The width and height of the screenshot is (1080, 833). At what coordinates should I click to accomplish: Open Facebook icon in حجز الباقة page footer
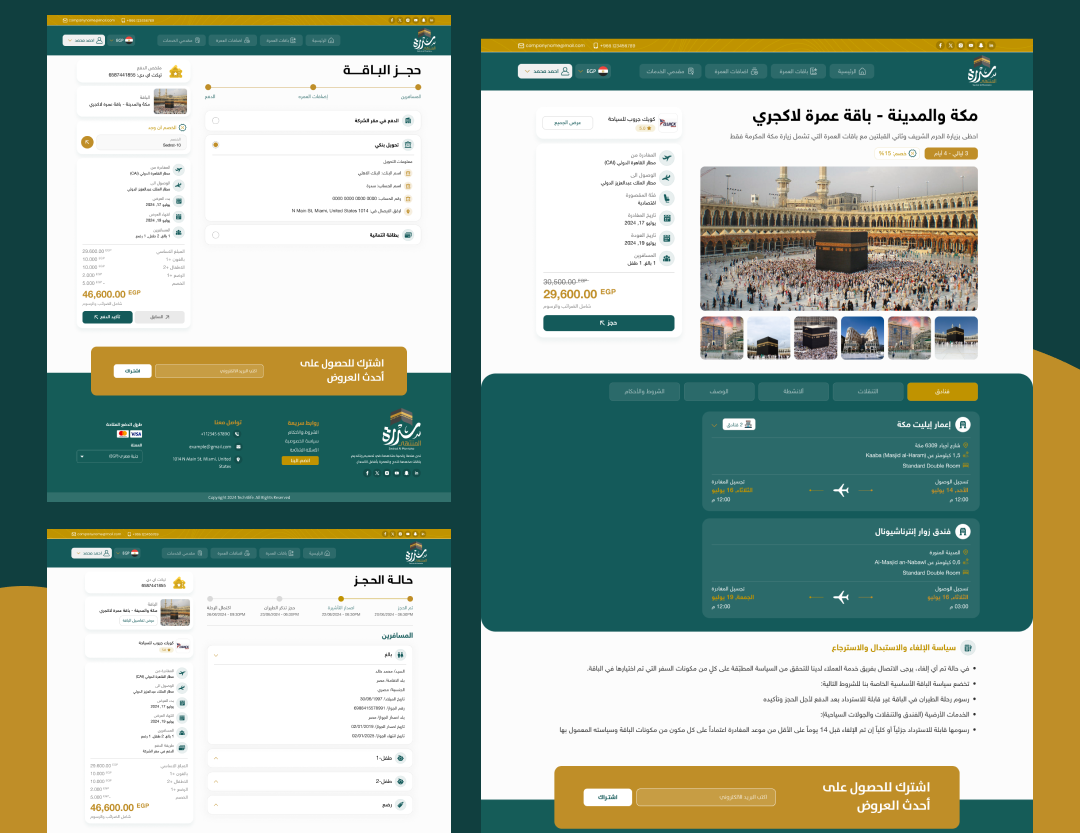(367, 473)
